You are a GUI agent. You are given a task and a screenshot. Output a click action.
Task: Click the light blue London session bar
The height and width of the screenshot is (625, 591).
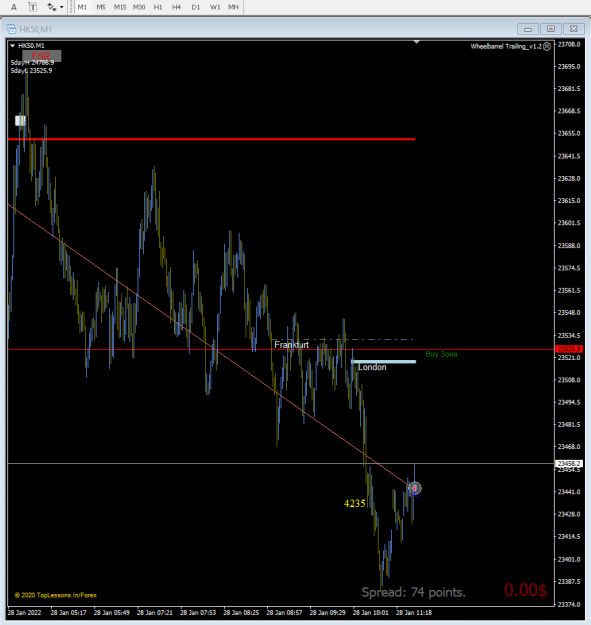click(383, 362)
